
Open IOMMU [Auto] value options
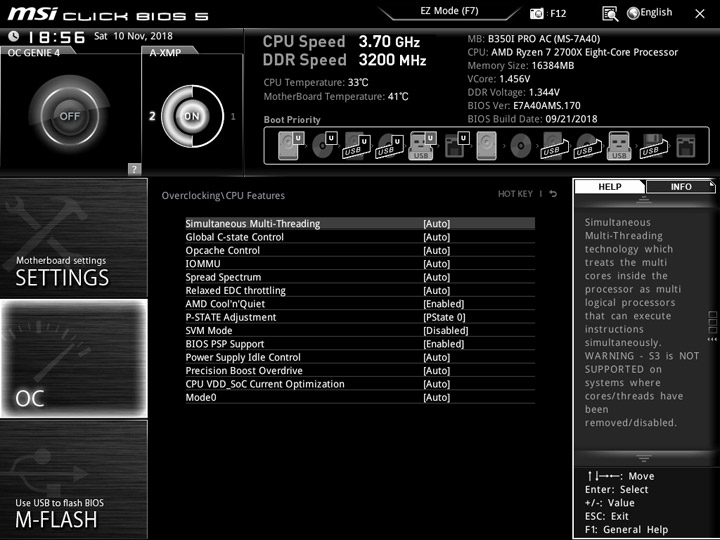437,264
